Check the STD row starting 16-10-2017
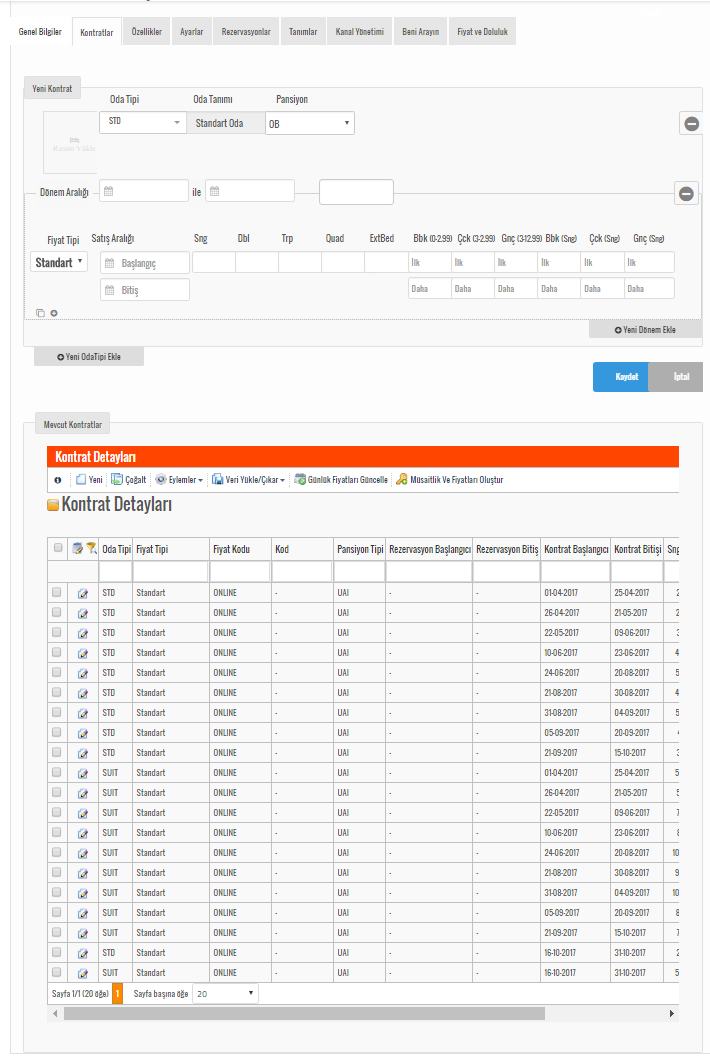710x1063 pixels. coord(57,952)
